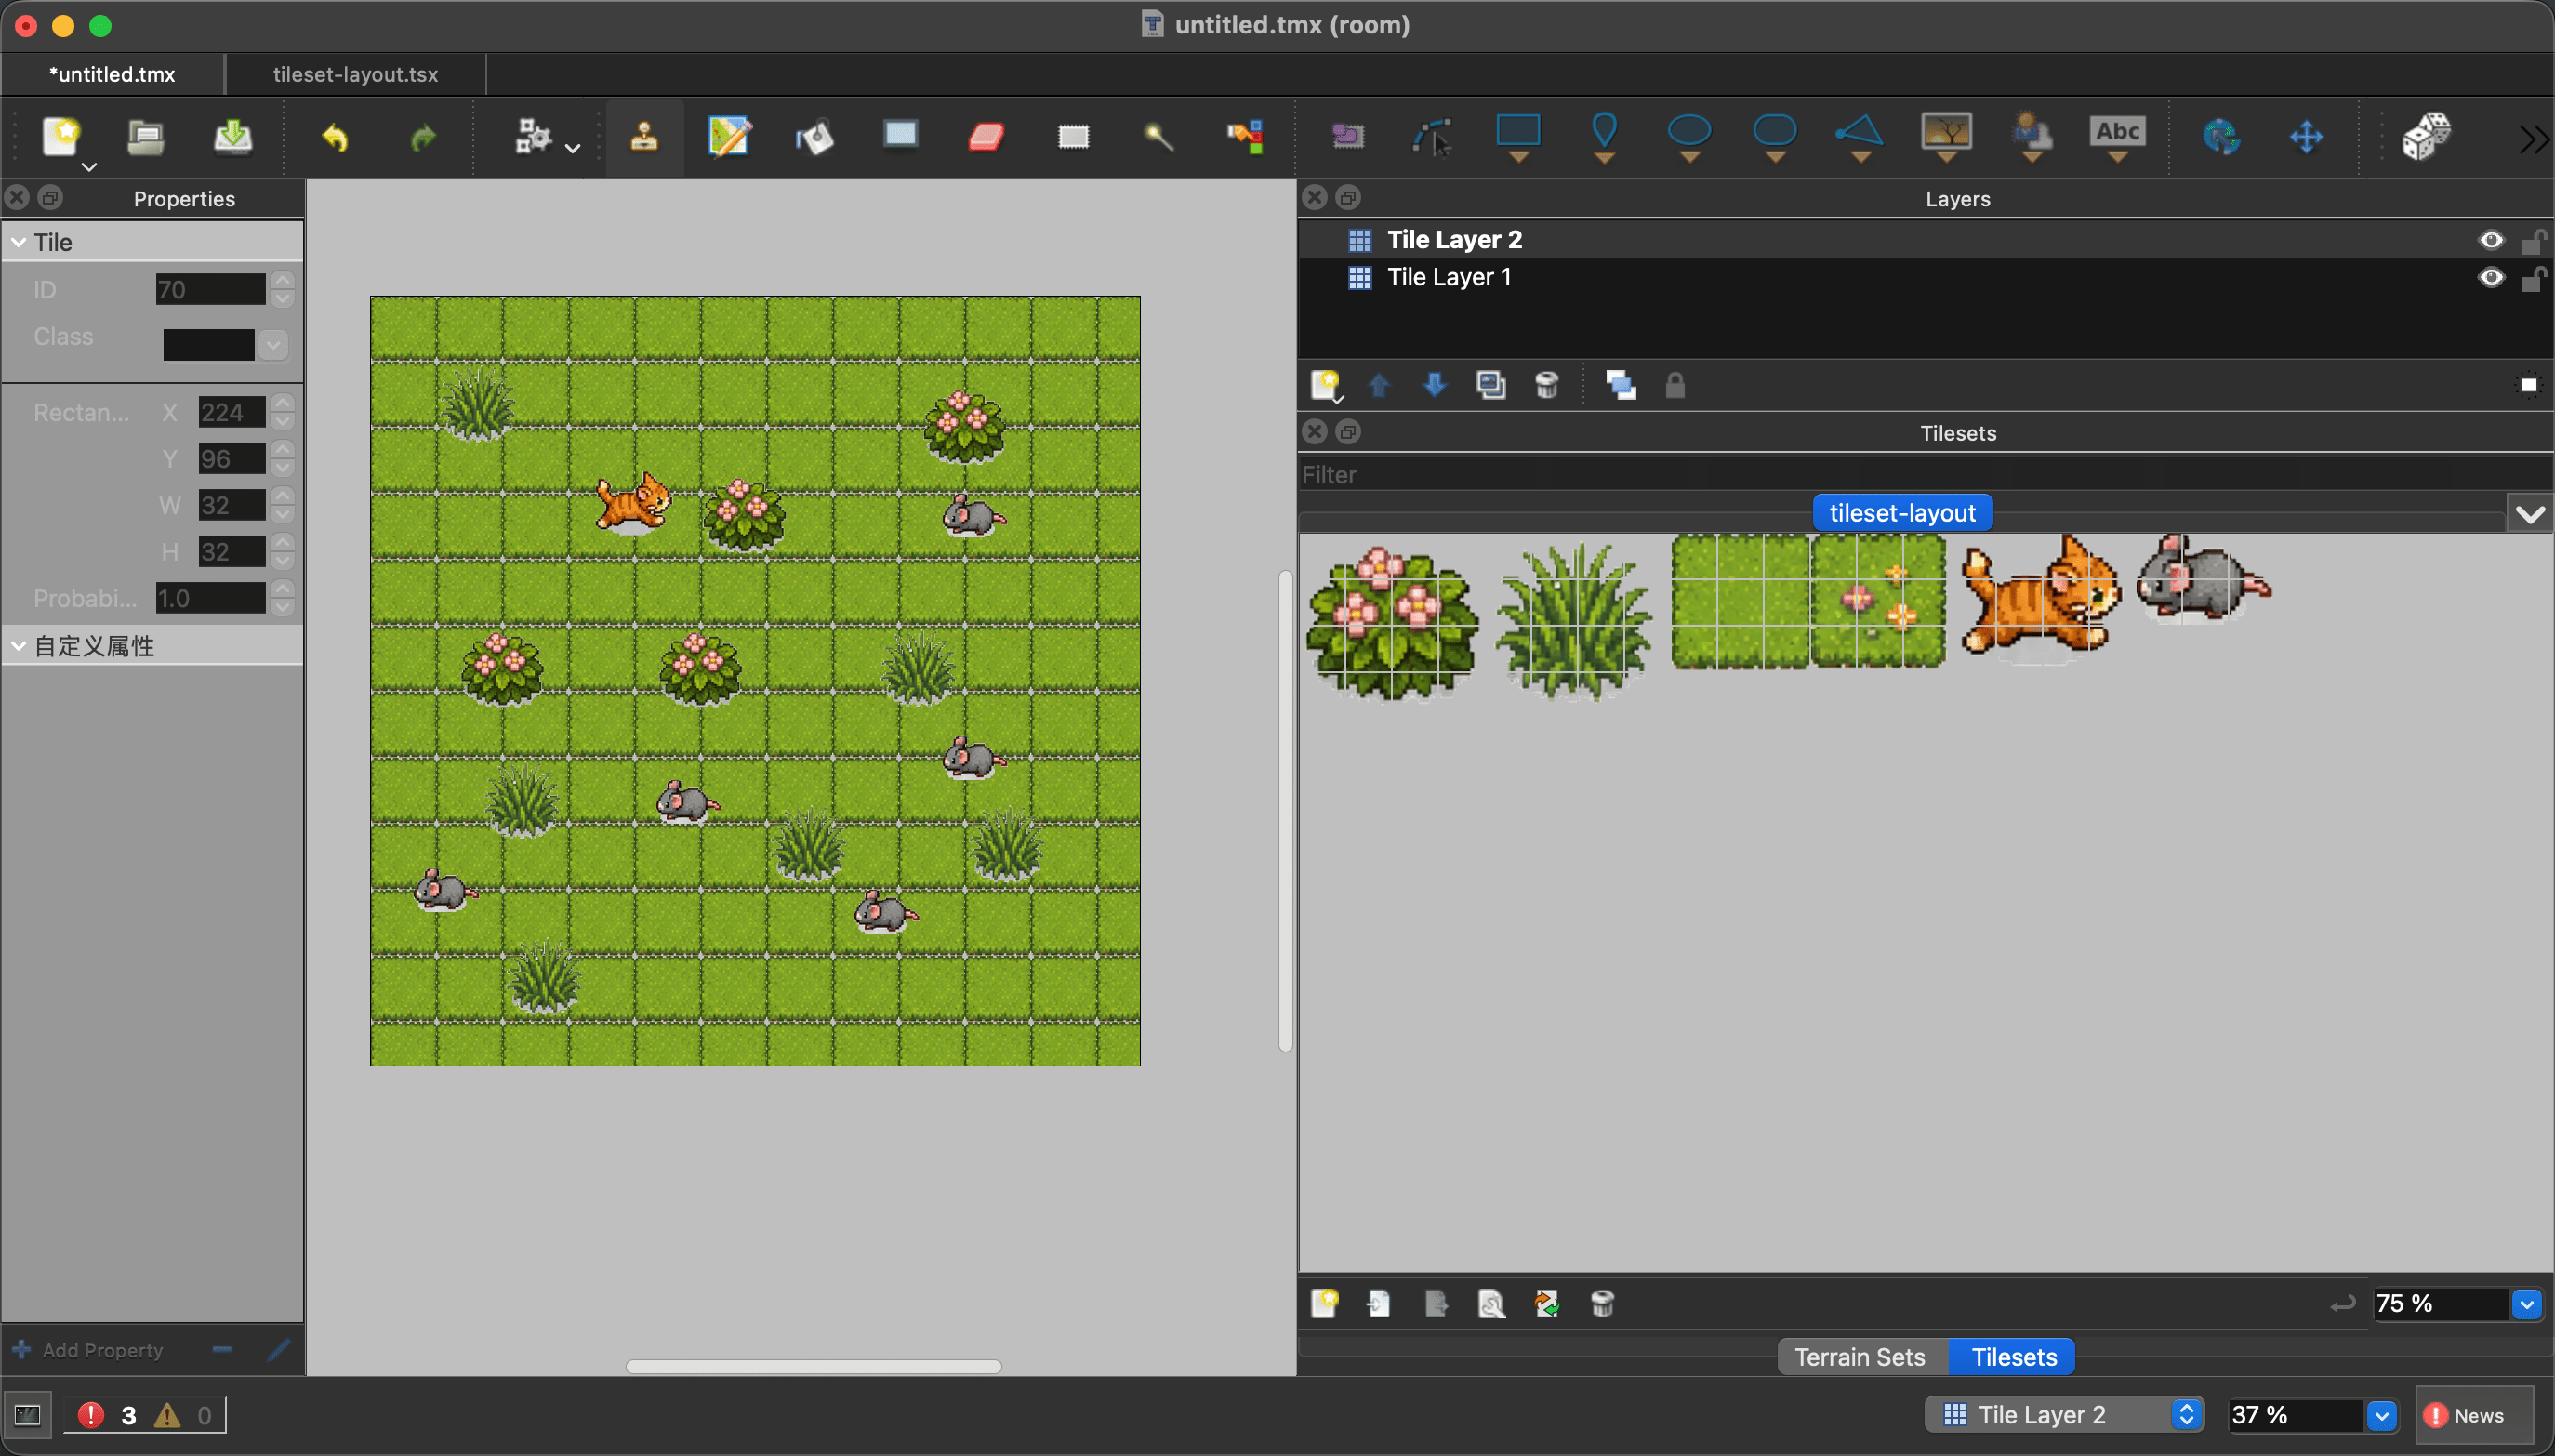Screen dimensions: 2555x1456
Task: Click the error count indicator
Action: coord(108,1415)
